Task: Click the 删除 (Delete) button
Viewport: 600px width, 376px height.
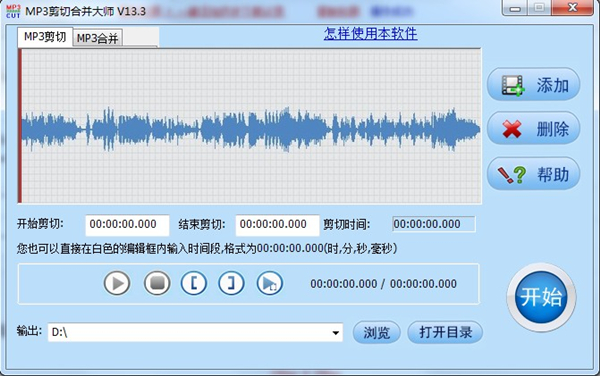Action: coord(533,129)
